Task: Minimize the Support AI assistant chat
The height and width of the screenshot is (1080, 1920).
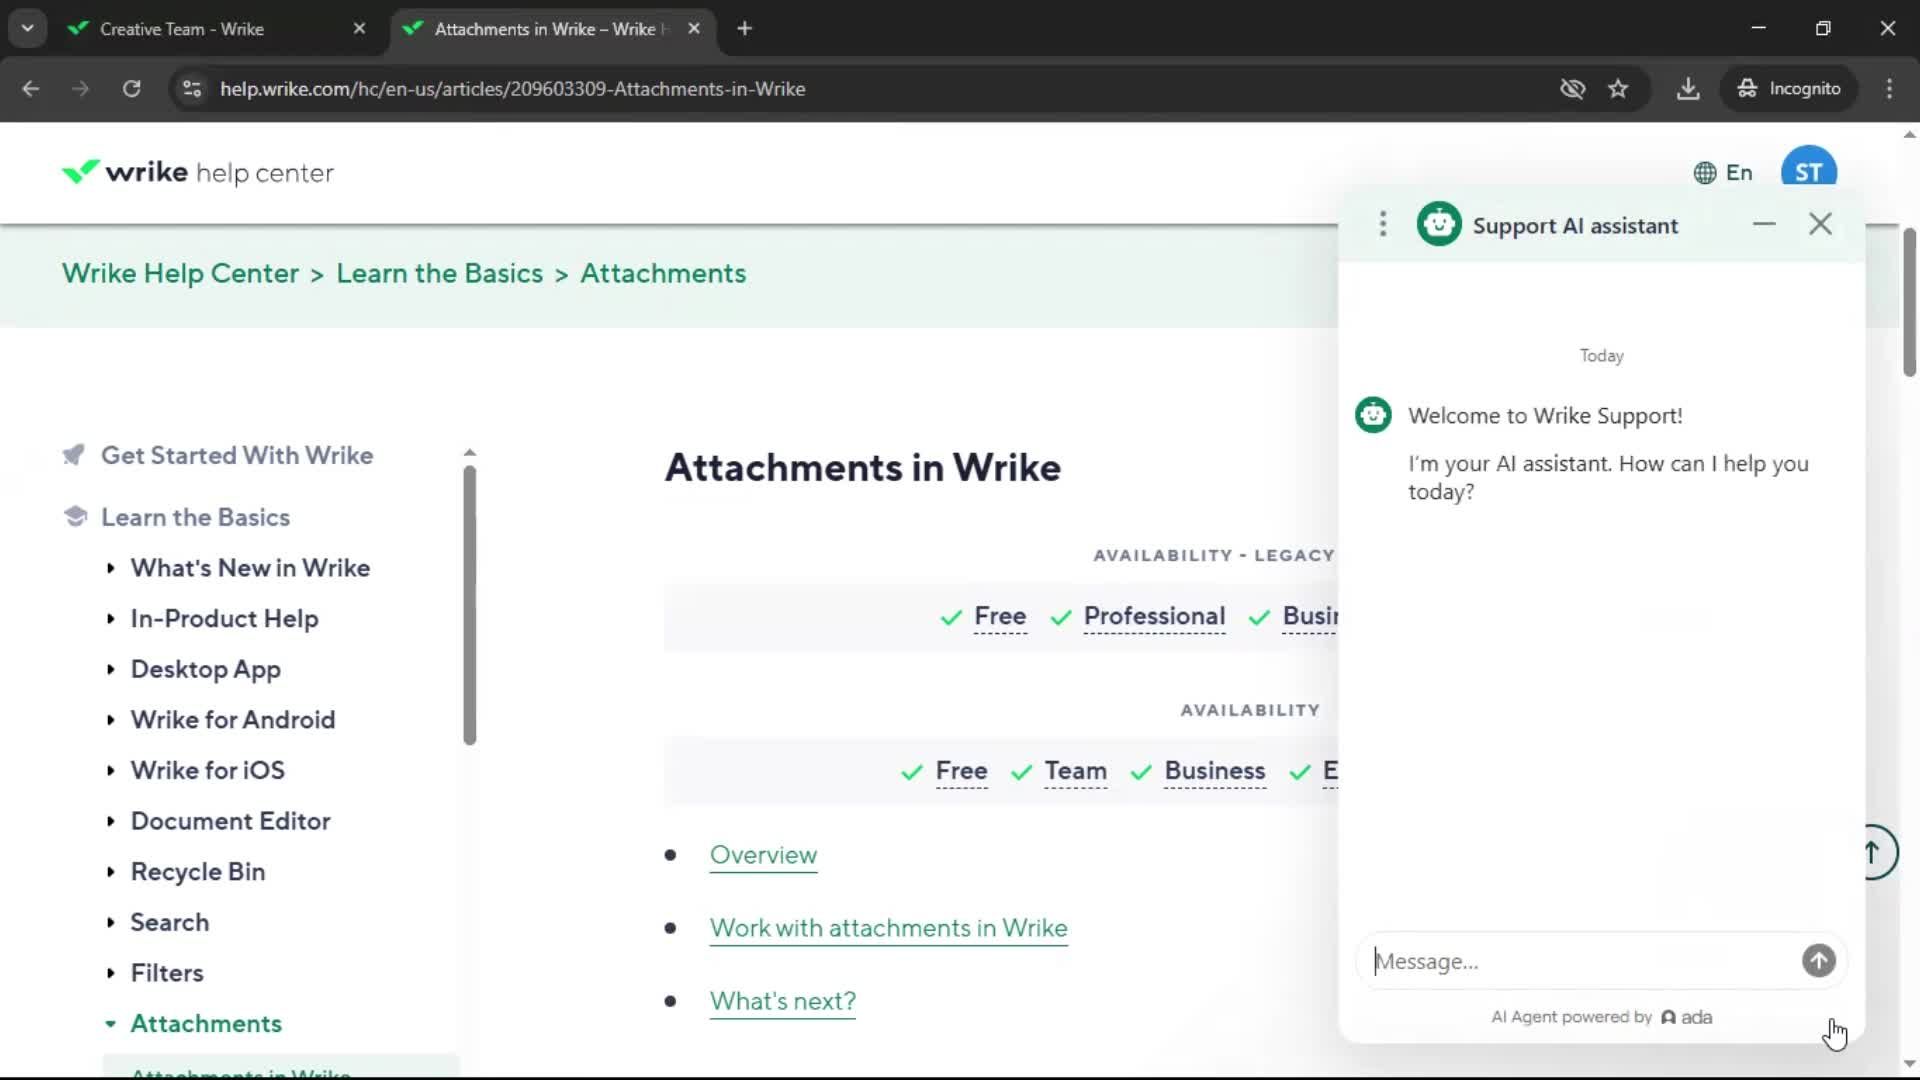Action: pyautogui.click(x=1764, y=224)
